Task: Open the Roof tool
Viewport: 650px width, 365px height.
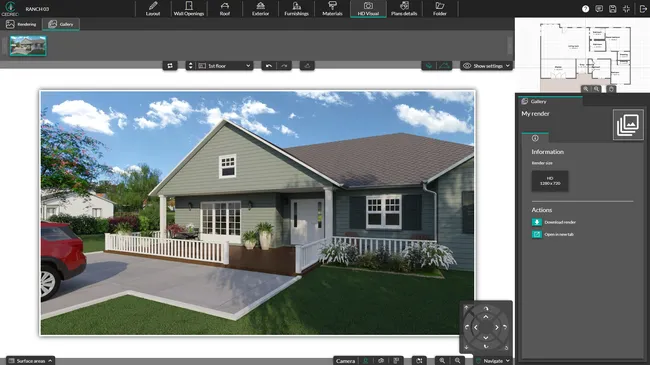Action: coord(225,9)
